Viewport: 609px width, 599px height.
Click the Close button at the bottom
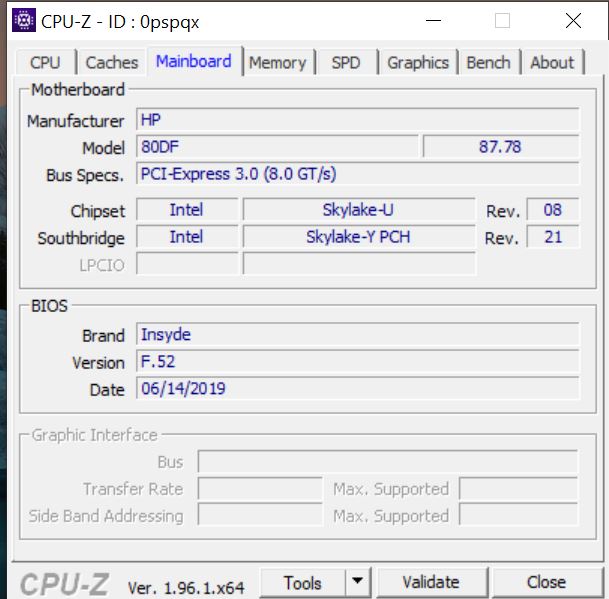(546, 582)
